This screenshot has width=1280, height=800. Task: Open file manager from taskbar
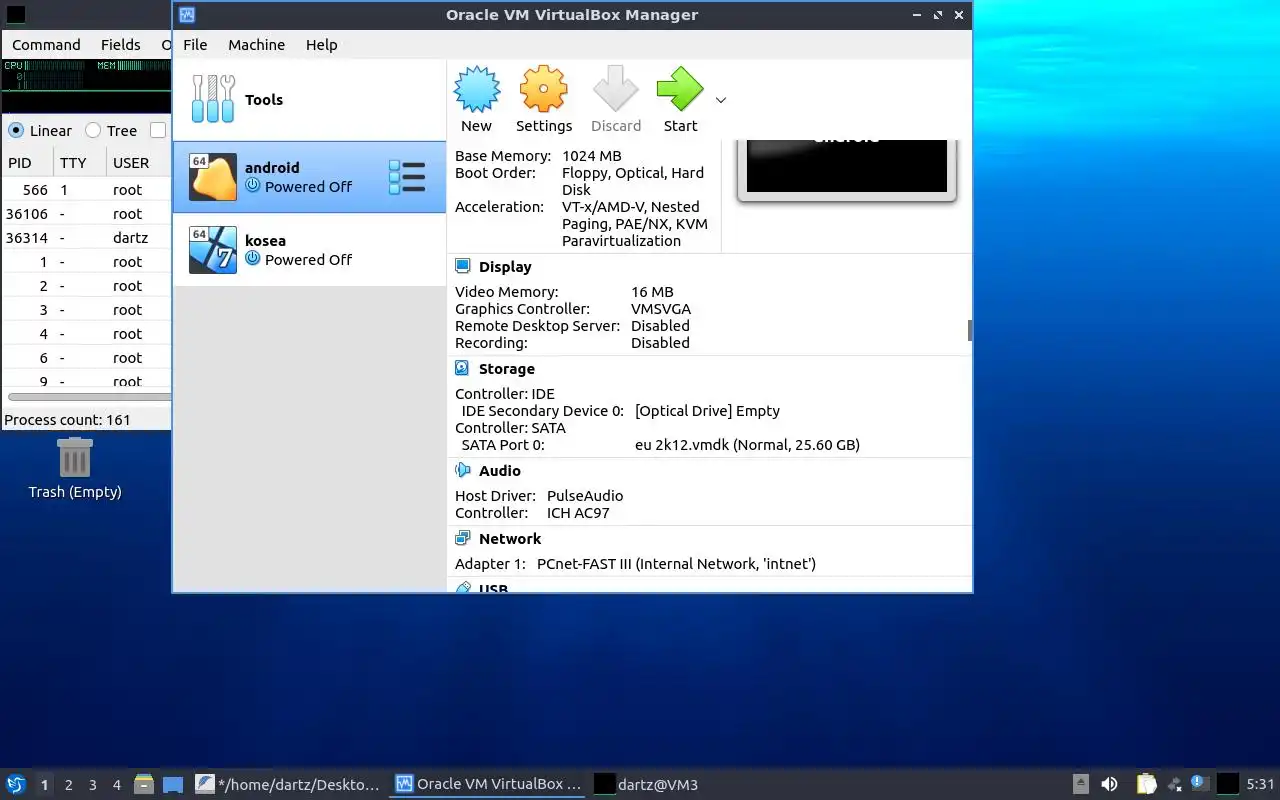point(144,784)
